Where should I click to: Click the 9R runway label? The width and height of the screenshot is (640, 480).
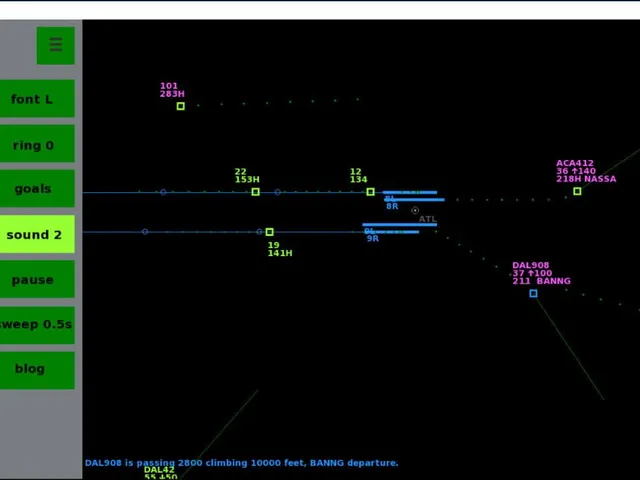(373, 238)
